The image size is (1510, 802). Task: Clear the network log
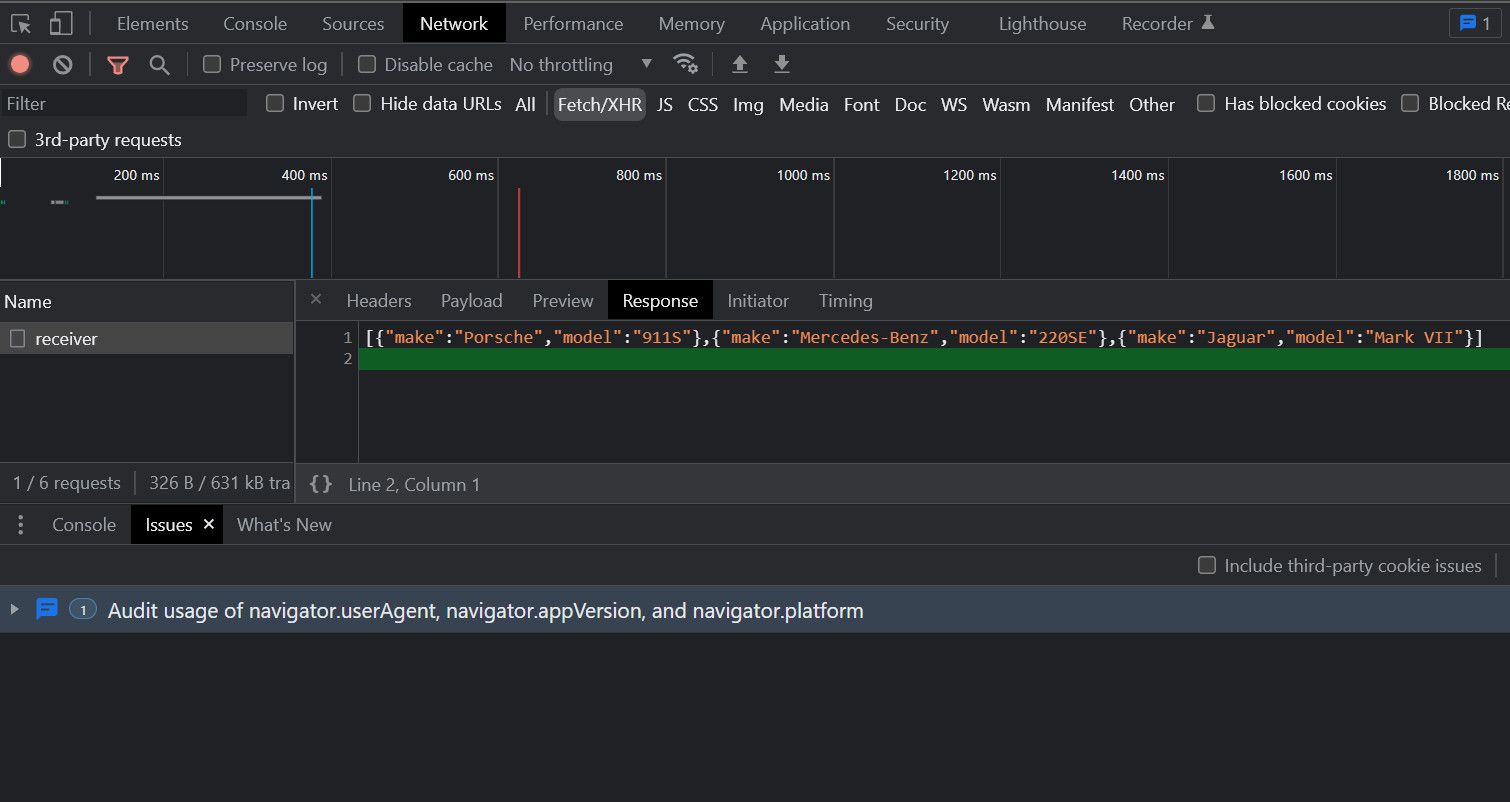click(x=63, y=65)
